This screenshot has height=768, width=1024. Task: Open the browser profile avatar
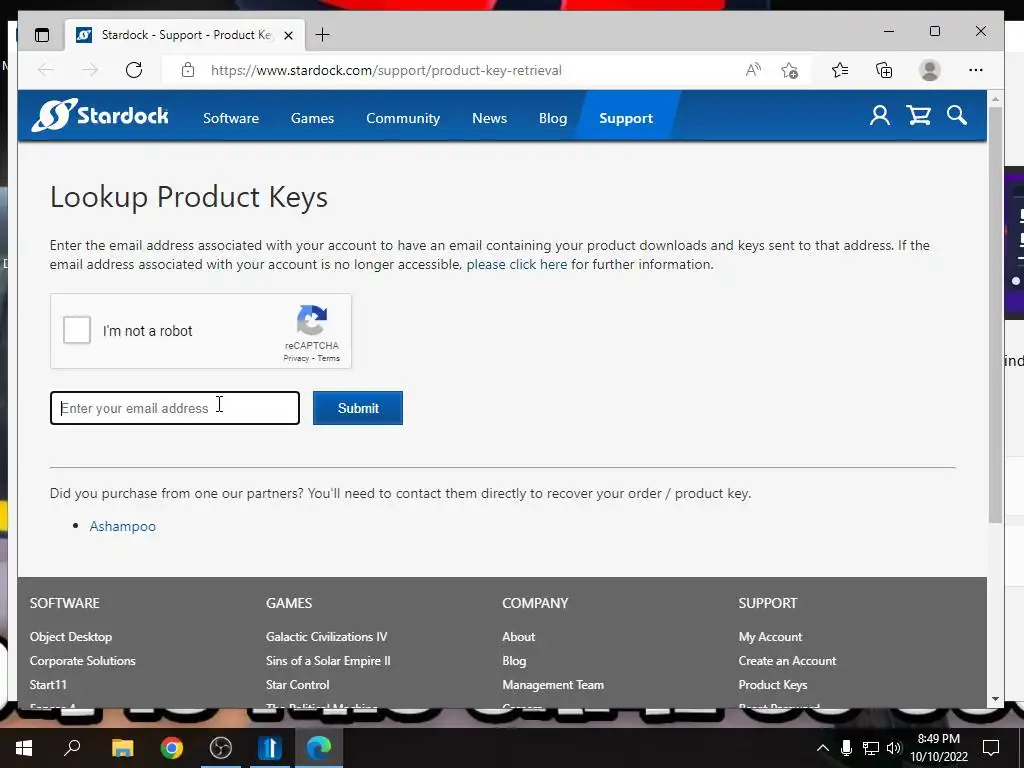[929, 70]
